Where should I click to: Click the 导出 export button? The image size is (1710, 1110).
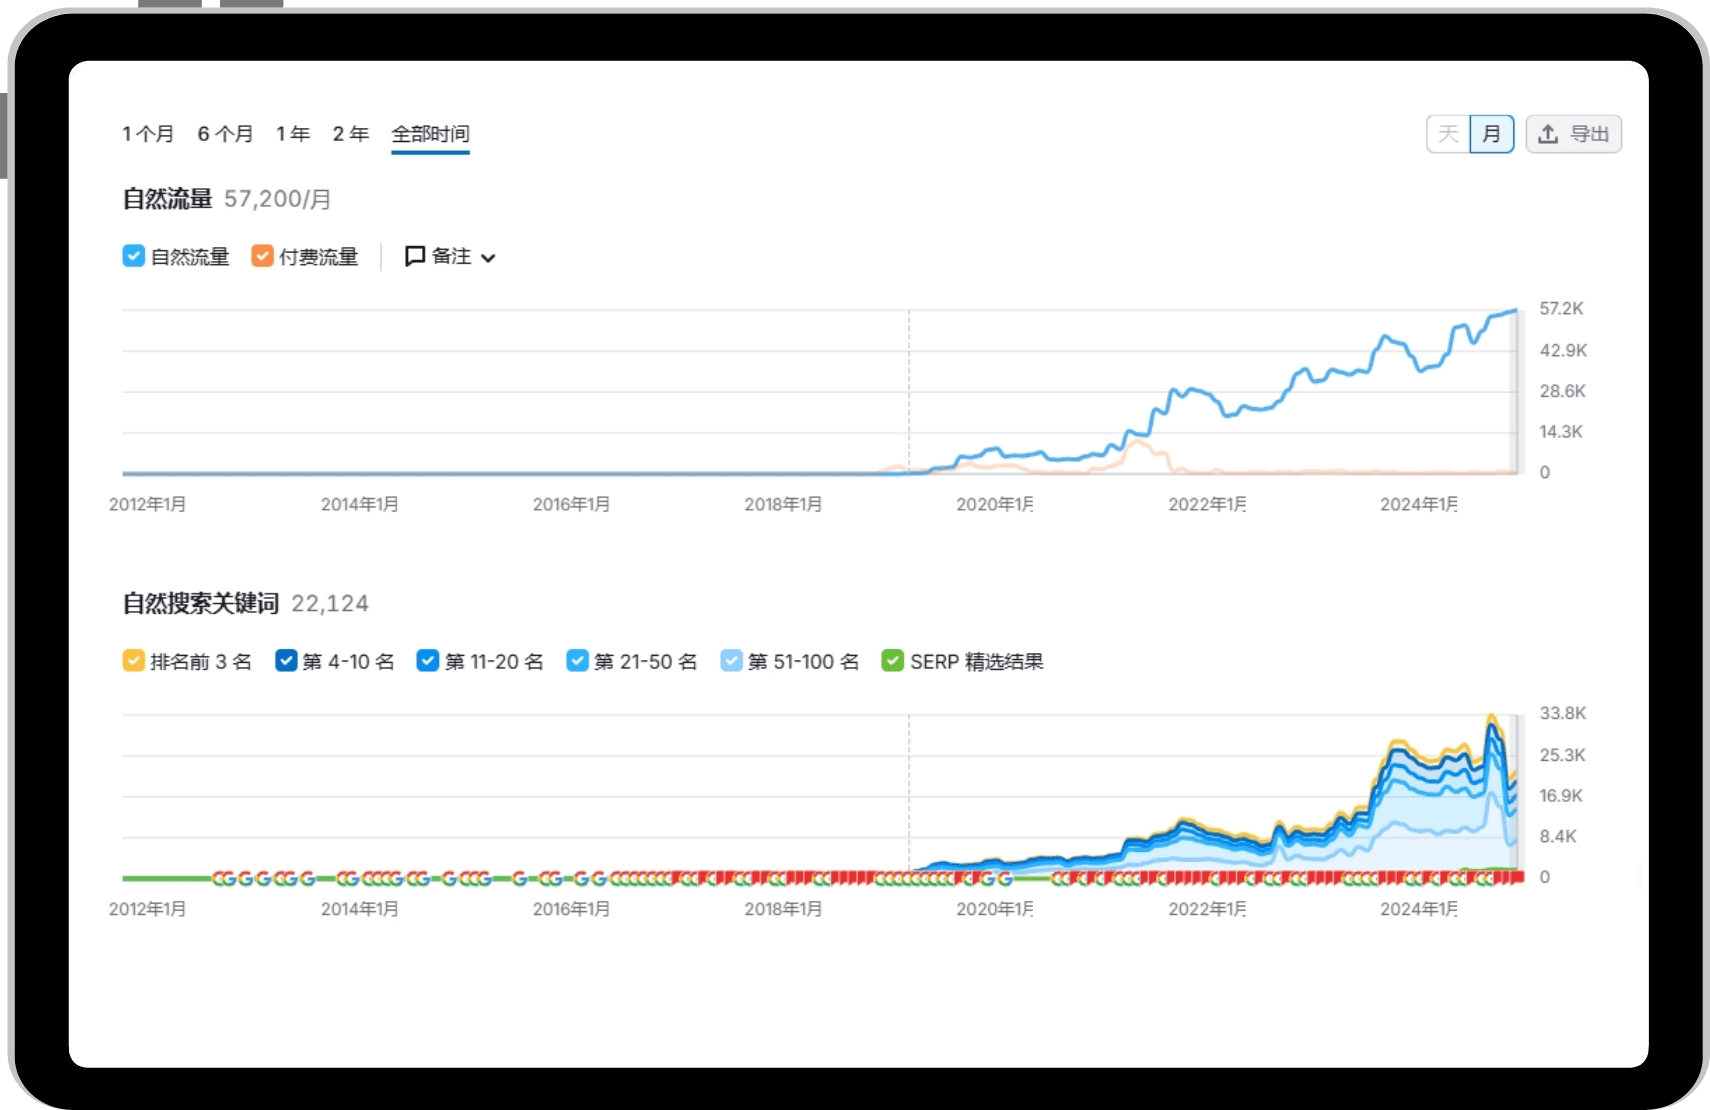[1573, 134]
